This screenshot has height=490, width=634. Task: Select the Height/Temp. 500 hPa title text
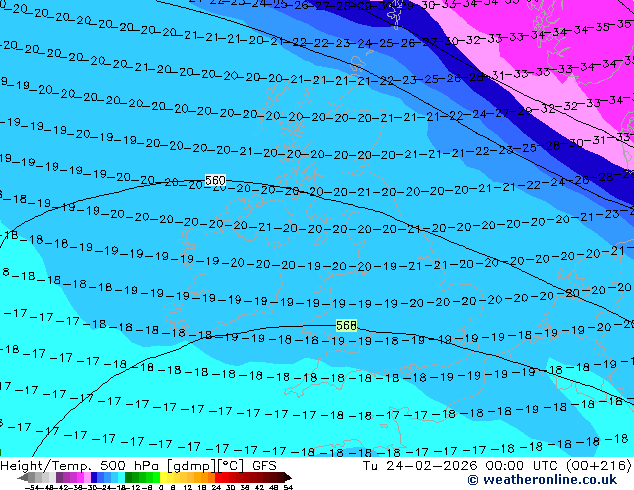80,466
